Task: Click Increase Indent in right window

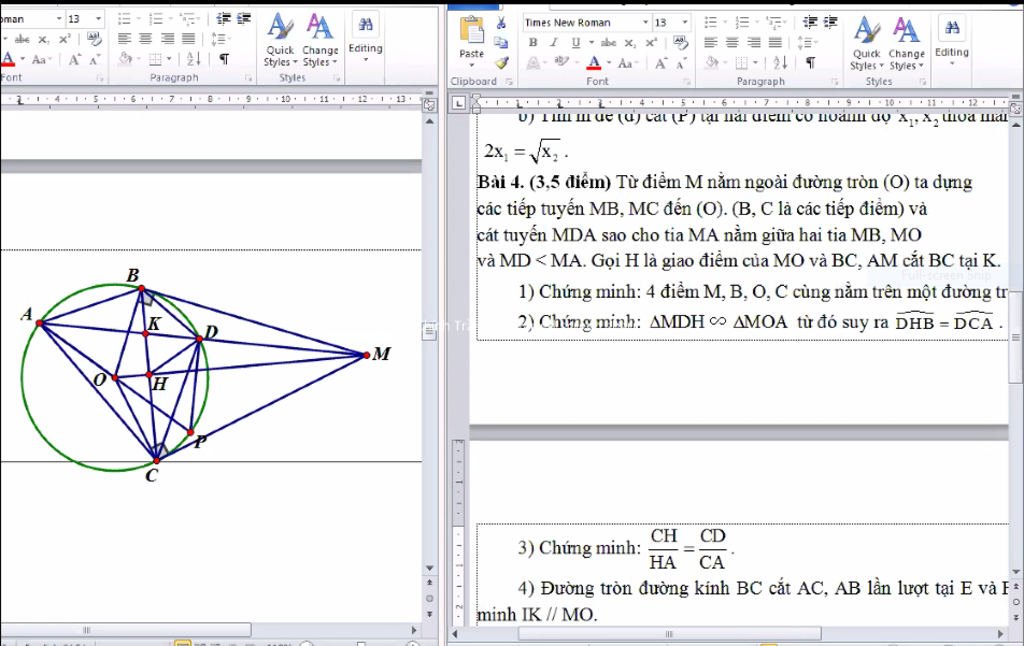Action: (x=831, y=23)
